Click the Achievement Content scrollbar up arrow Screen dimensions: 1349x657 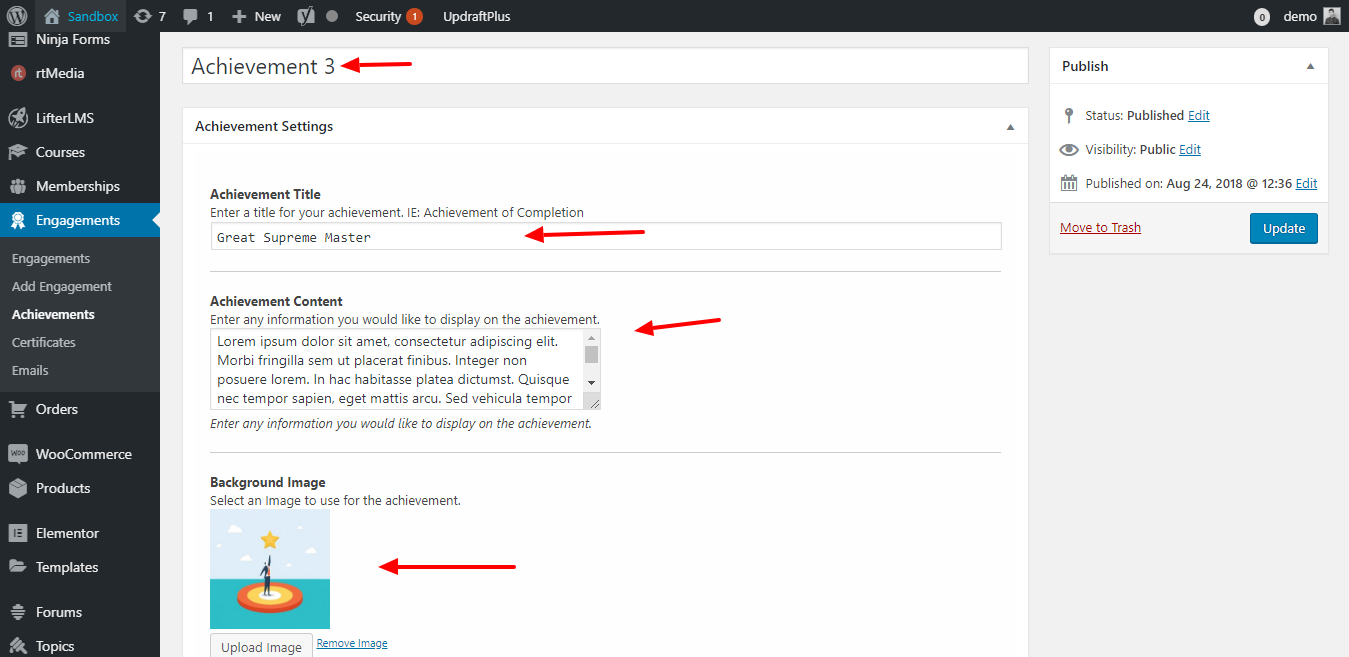[x=591, y=338]
